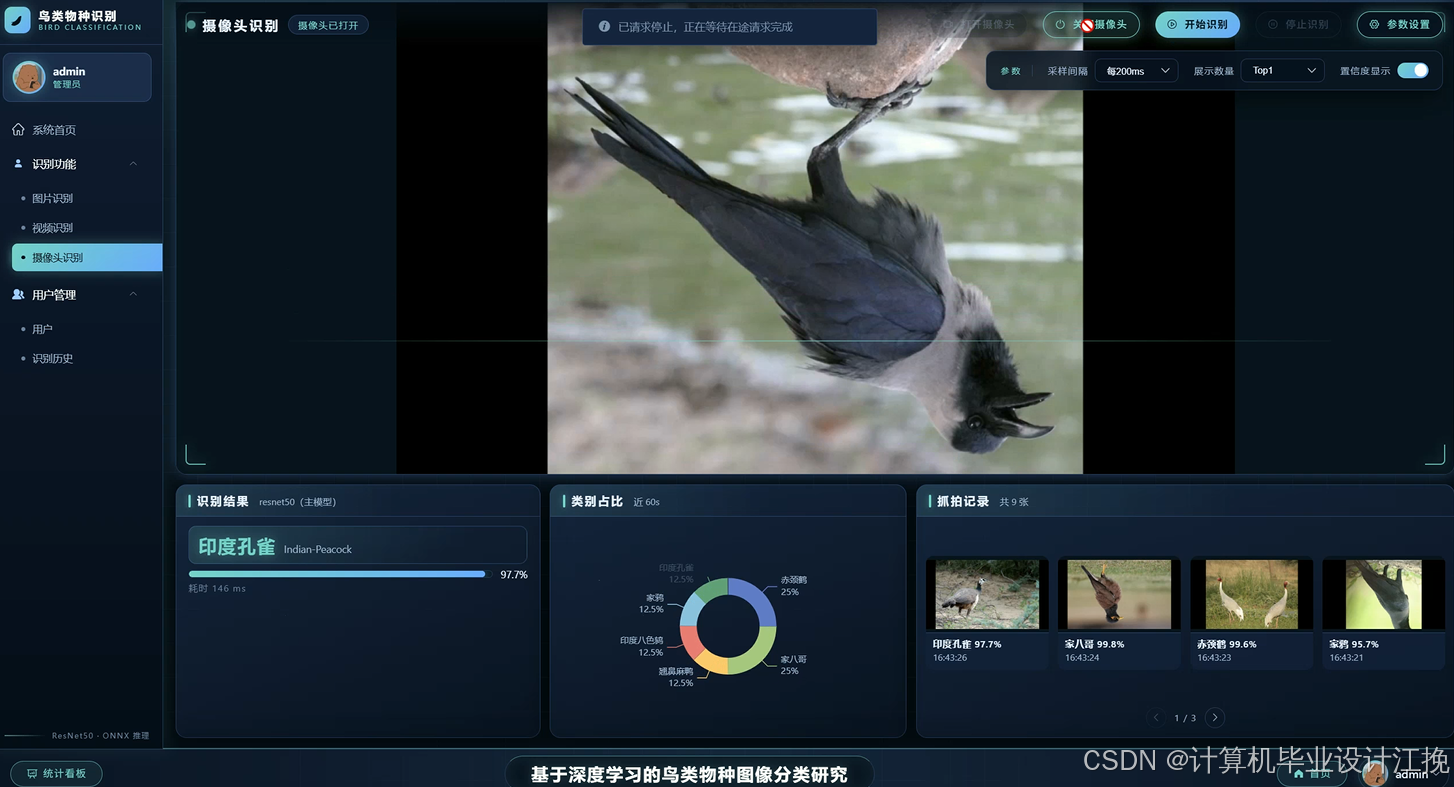
Task: Click the blue 赤颈鹤 segment of the donut chart
Action: click(759, 598)
